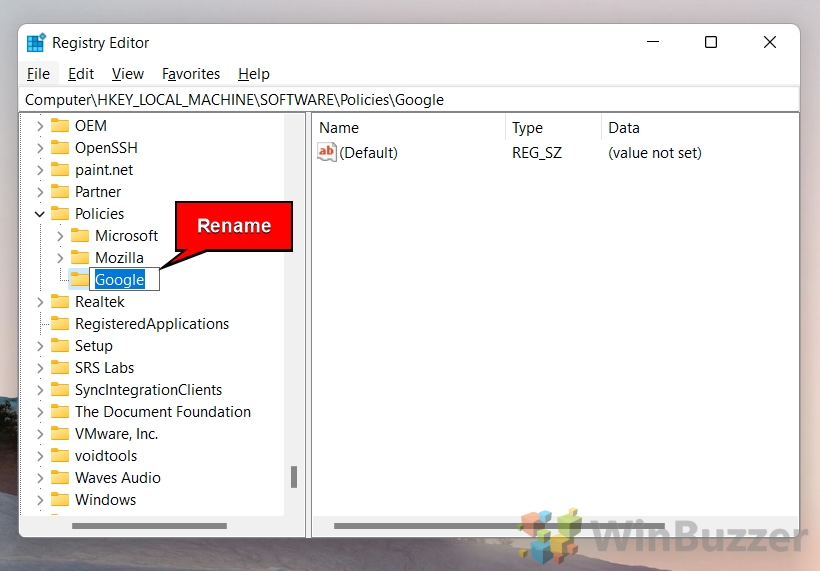
Task: Expand the Waves Audio key
Action: 40,477
